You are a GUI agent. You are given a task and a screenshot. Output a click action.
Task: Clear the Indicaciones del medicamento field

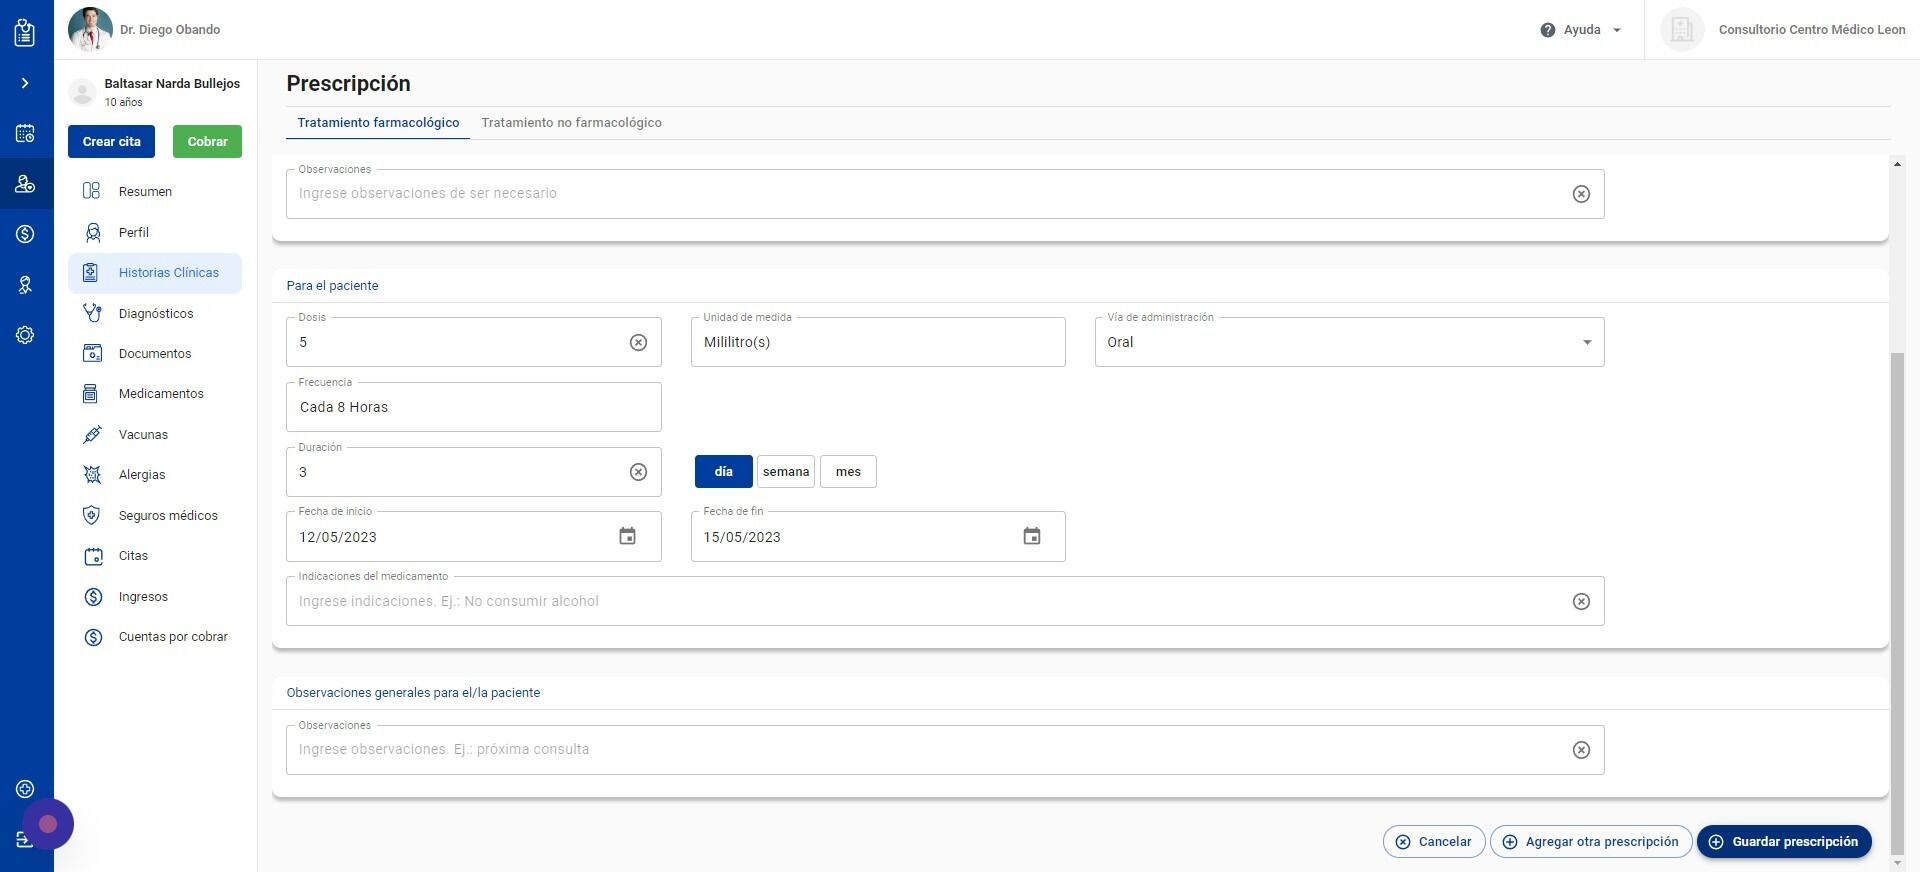point(1581,602)
